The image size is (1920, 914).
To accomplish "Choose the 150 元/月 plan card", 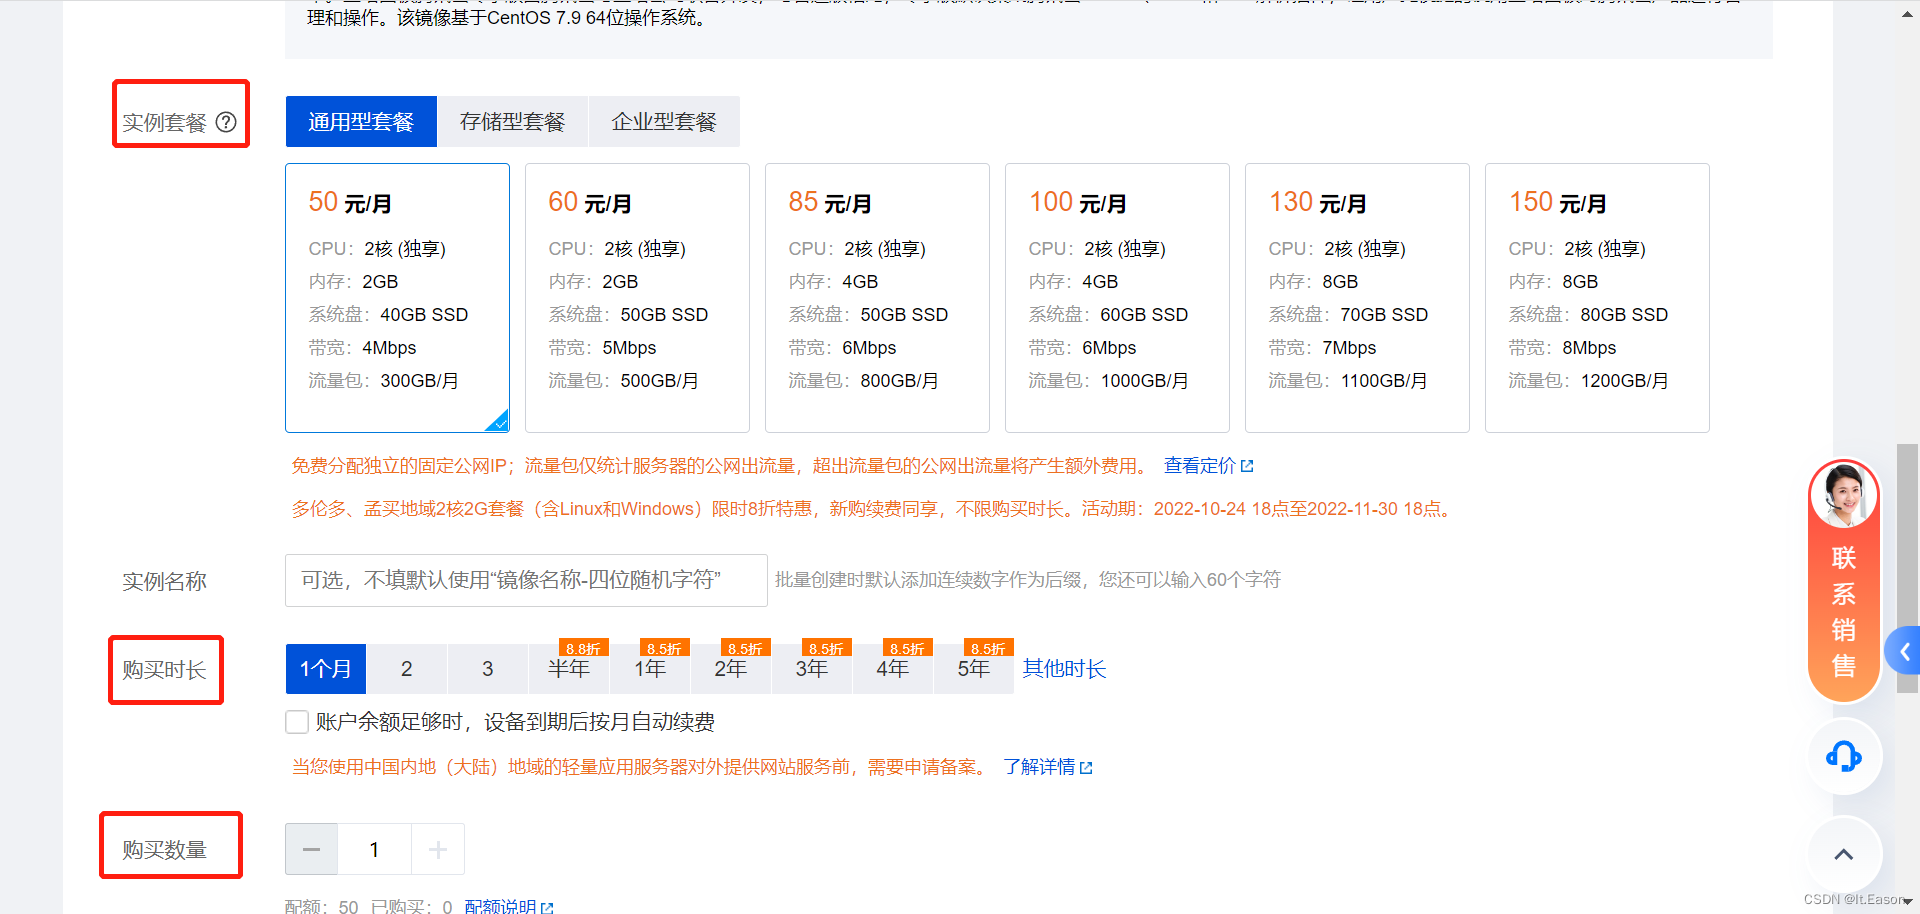I will point(1597,298).
